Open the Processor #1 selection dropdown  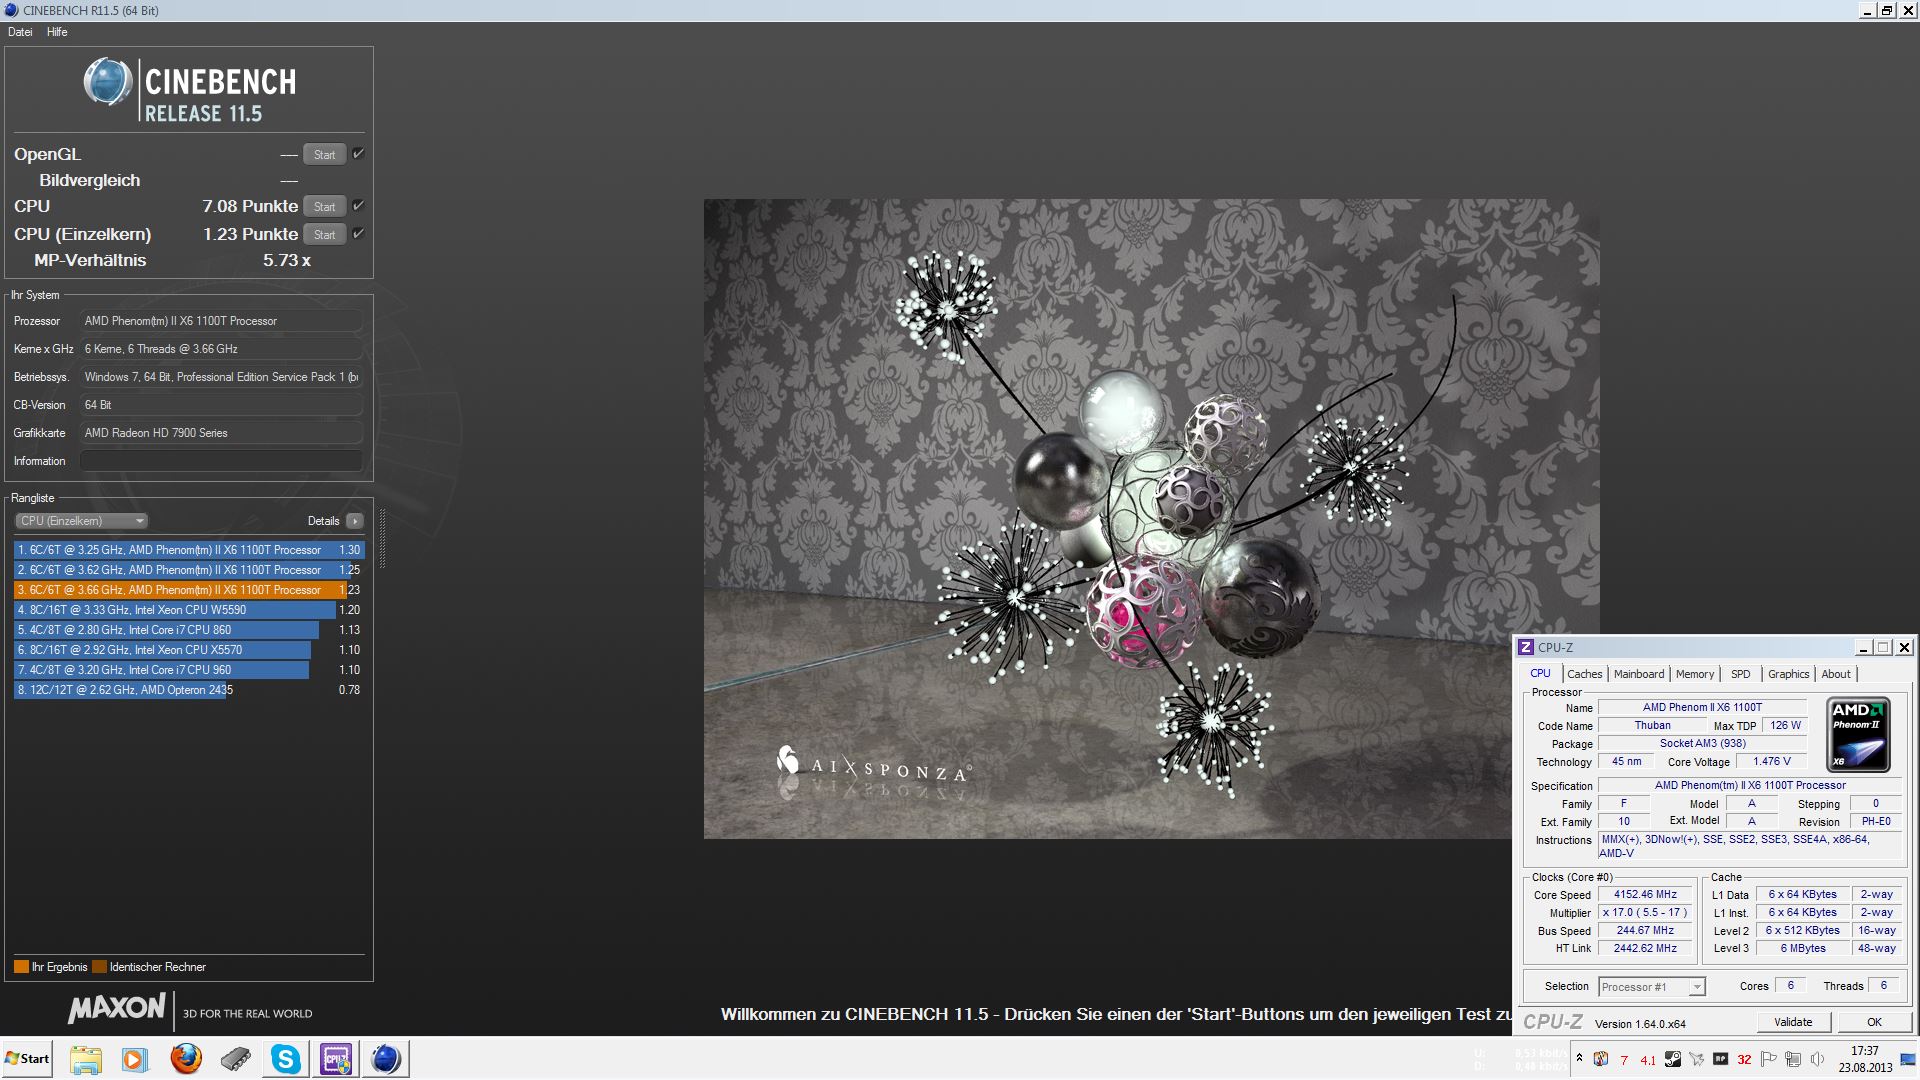pyautogui.click(x=1651, y=987)
